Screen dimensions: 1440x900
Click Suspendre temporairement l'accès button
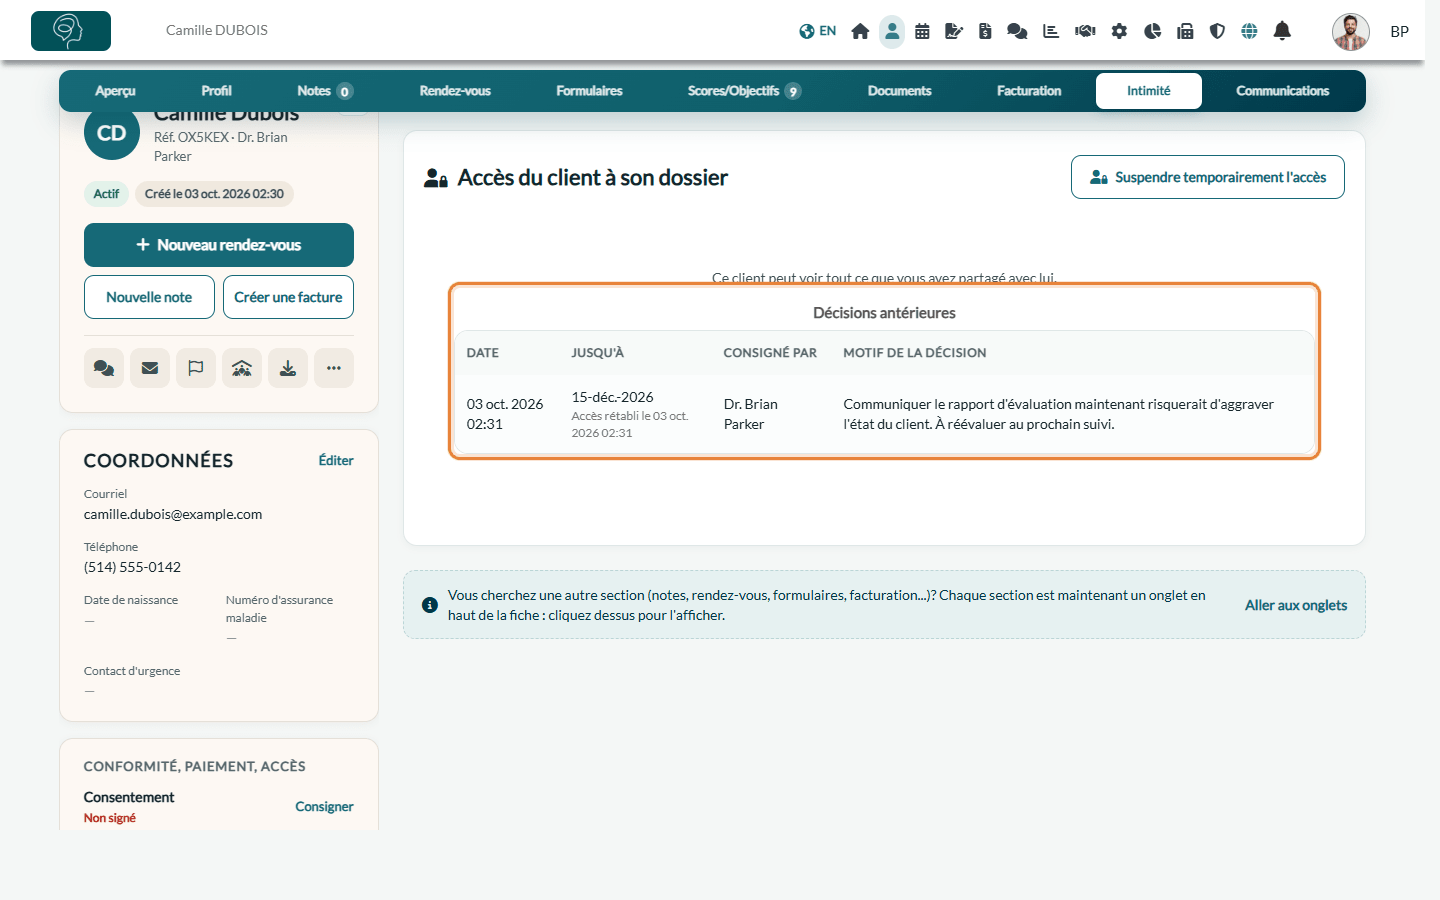click(1208, 177)
